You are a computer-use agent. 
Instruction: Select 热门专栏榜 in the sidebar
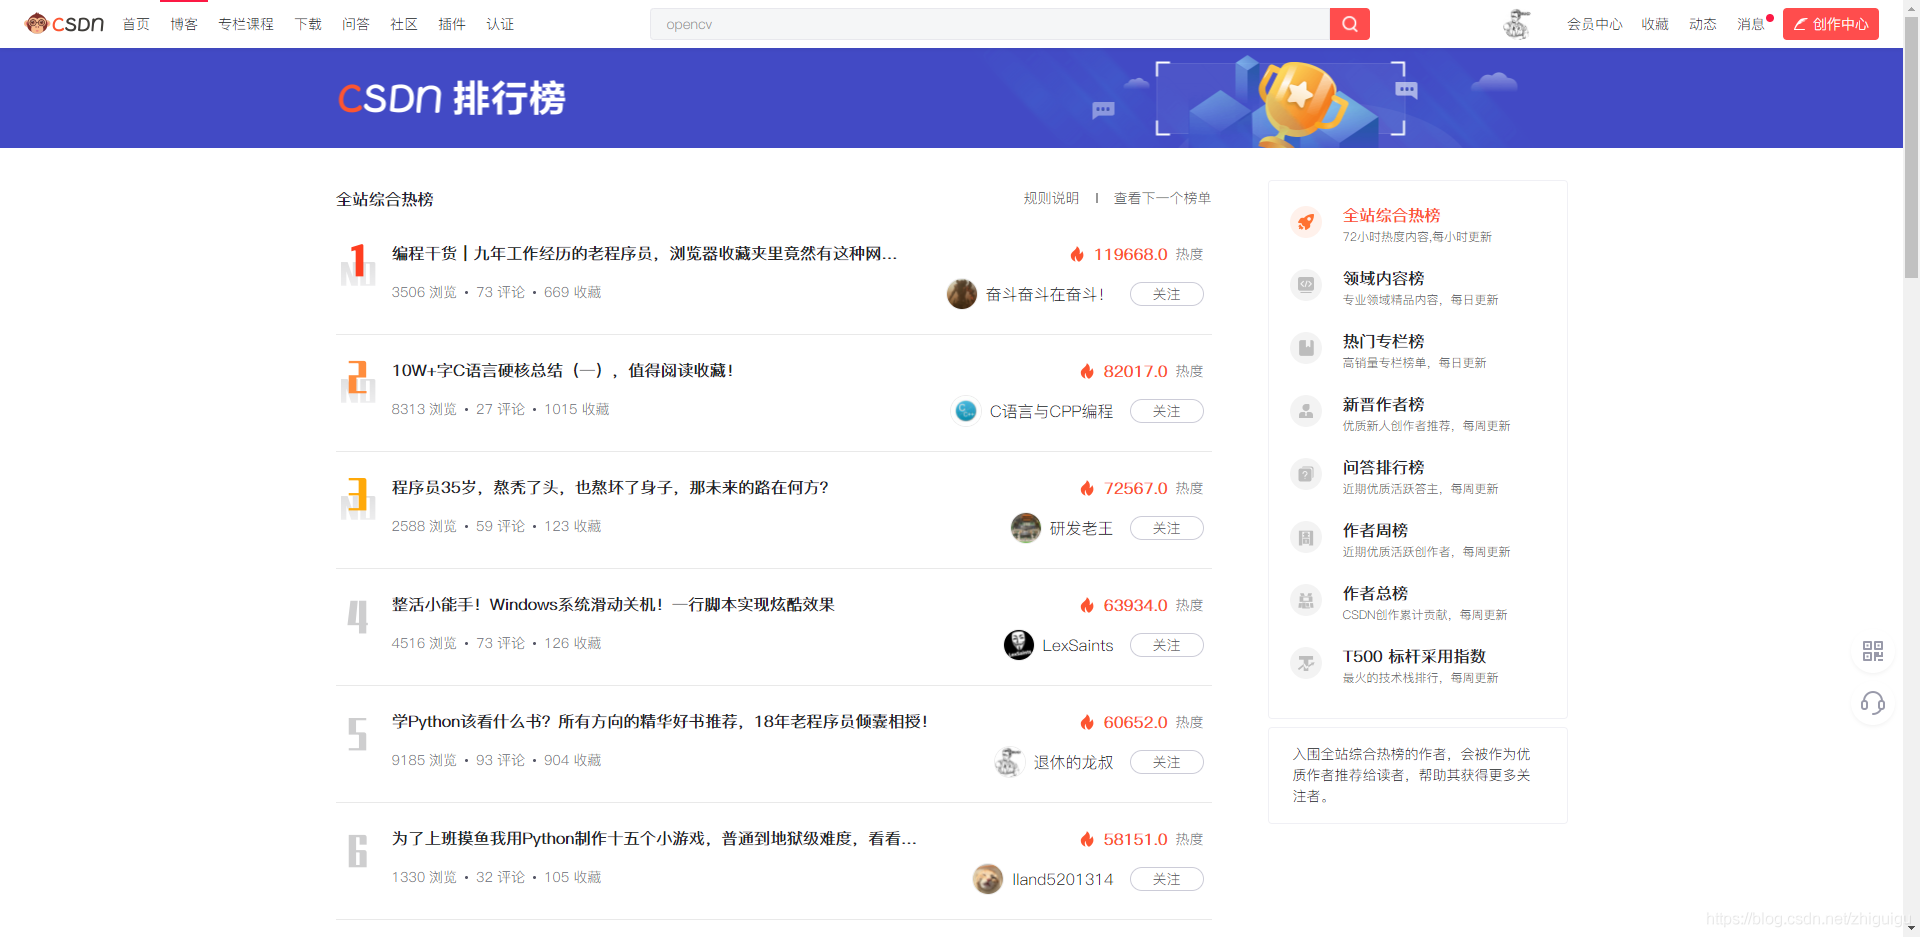coord(1383,341)
